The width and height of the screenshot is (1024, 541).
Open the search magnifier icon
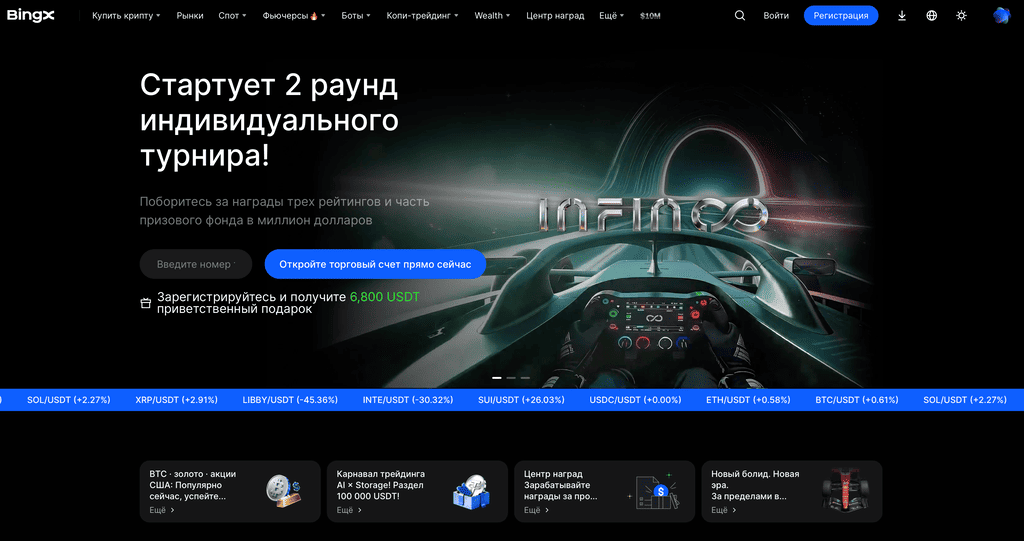coord(740,16)
